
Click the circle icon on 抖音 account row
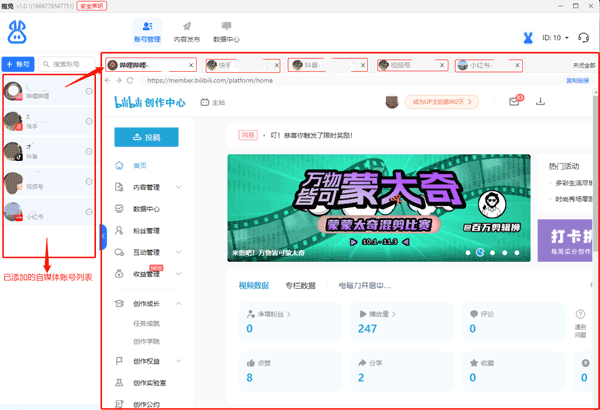(89, 152)
